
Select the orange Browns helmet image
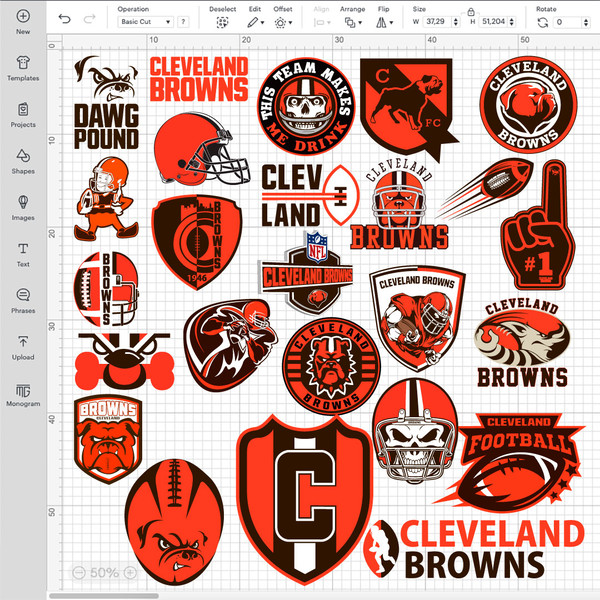(201, 149)
